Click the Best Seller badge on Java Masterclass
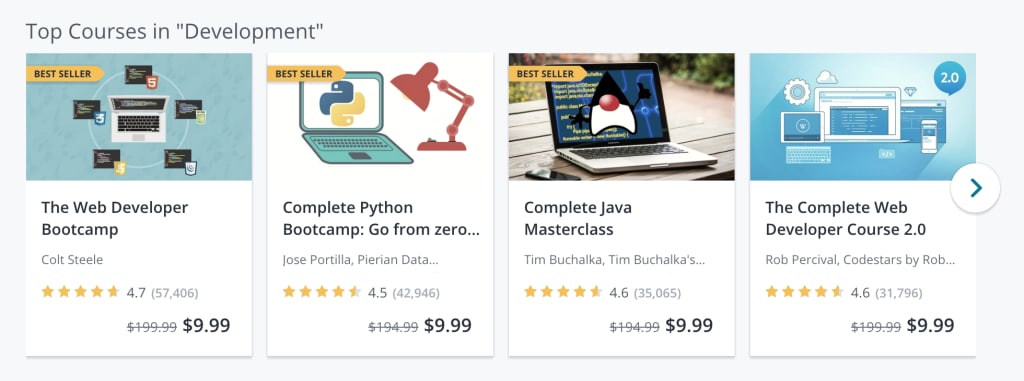The height and width of the screenshot is (381, 1024). 547,74
